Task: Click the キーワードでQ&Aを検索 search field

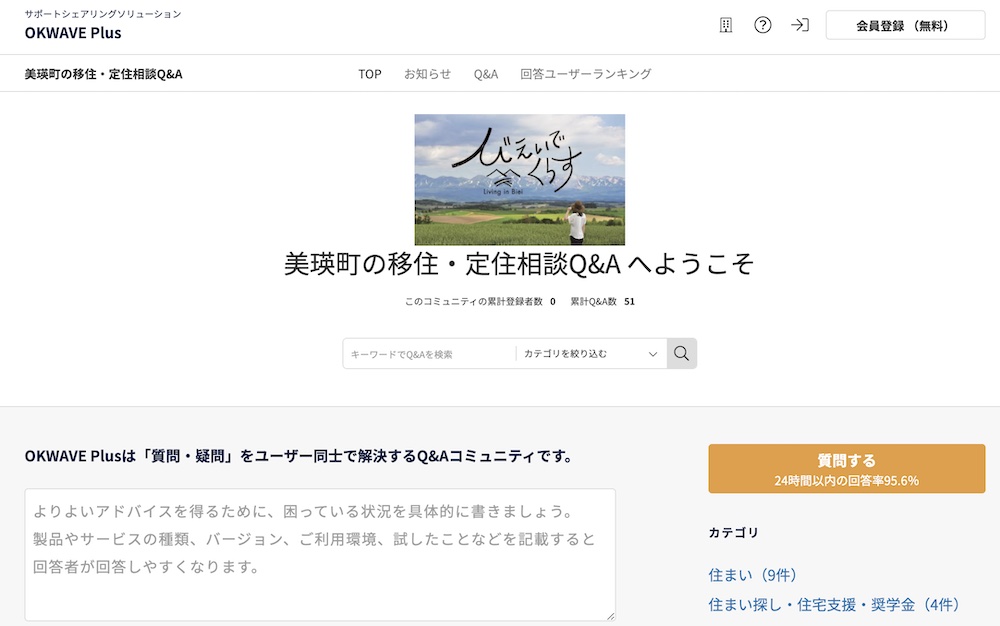Action: [430, 353]
